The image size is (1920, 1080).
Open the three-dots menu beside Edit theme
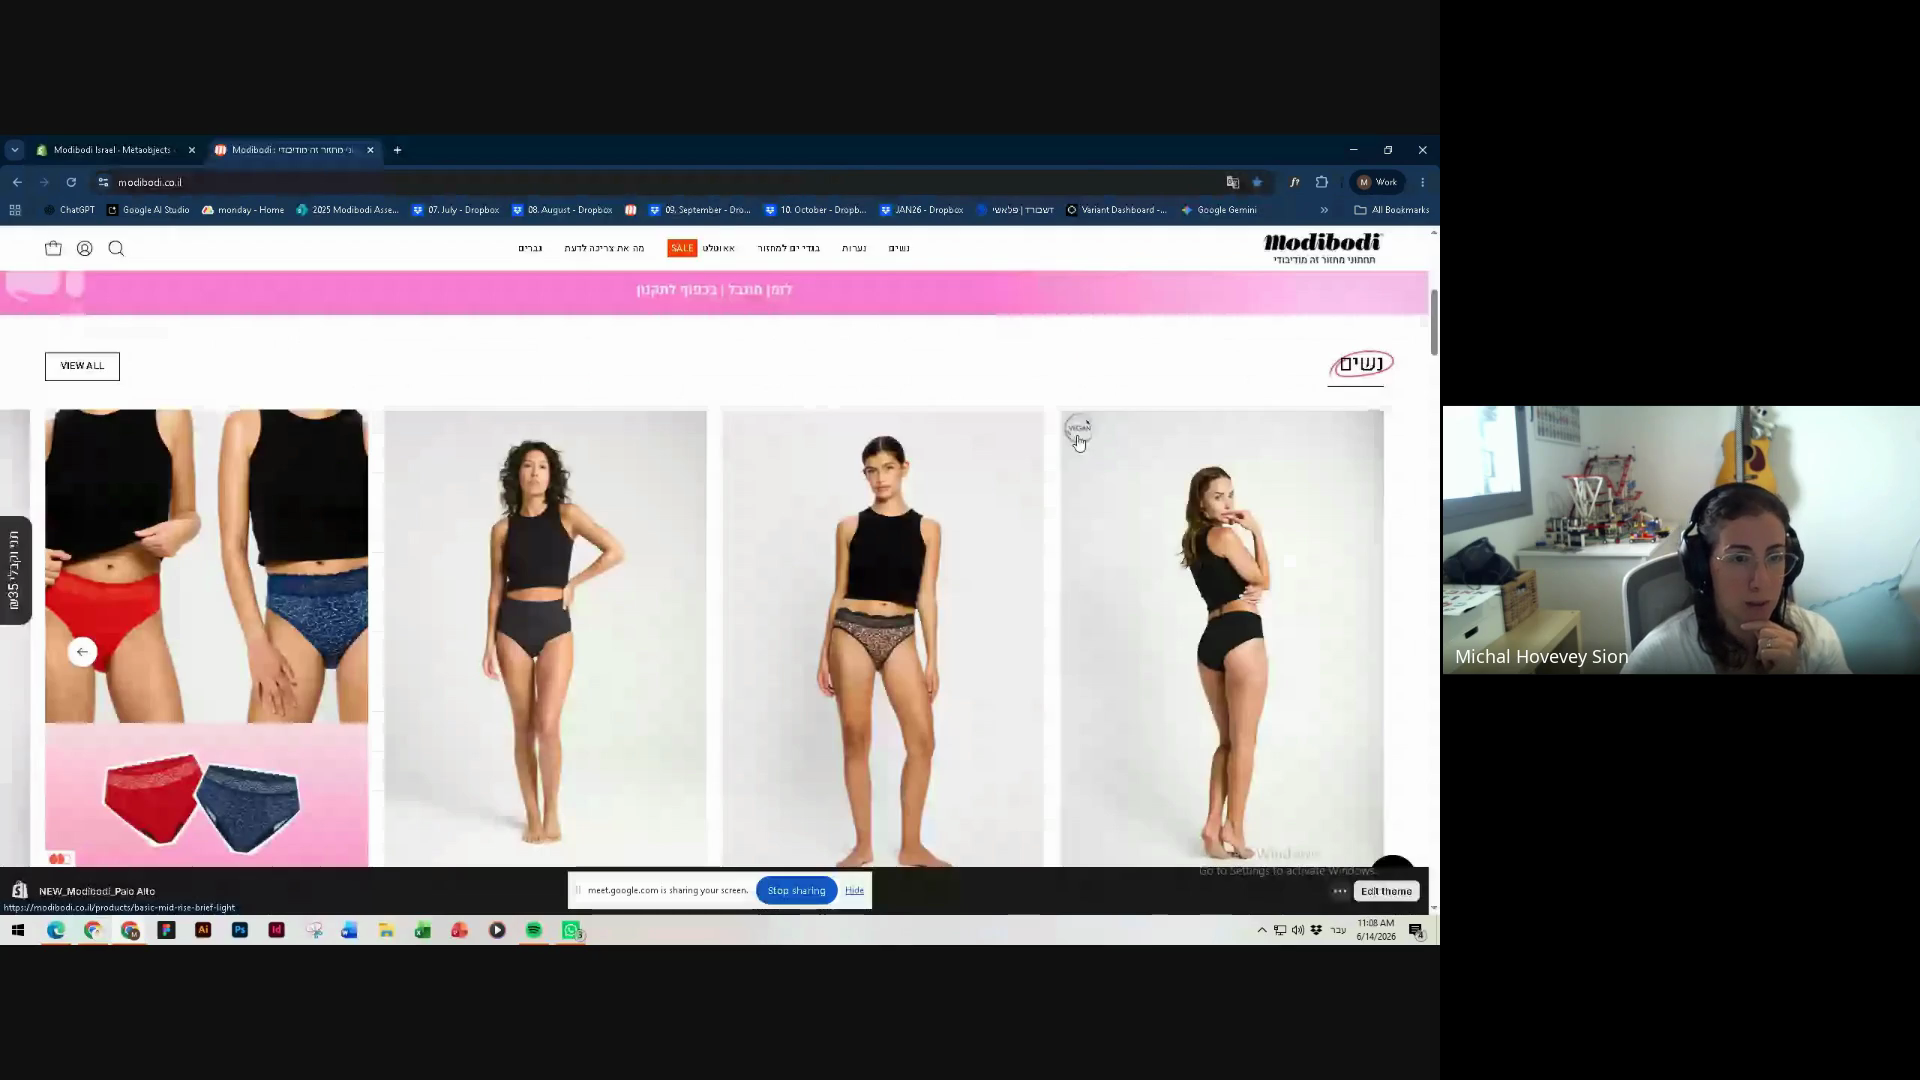click(x=1340, y=891)
